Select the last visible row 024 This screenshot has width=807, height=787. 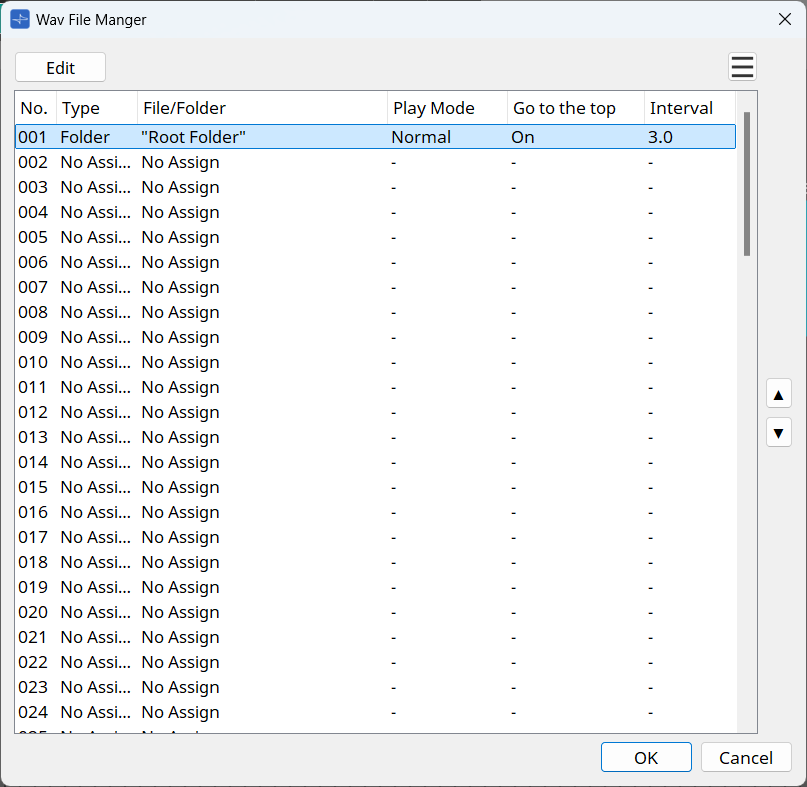point(300,712)
